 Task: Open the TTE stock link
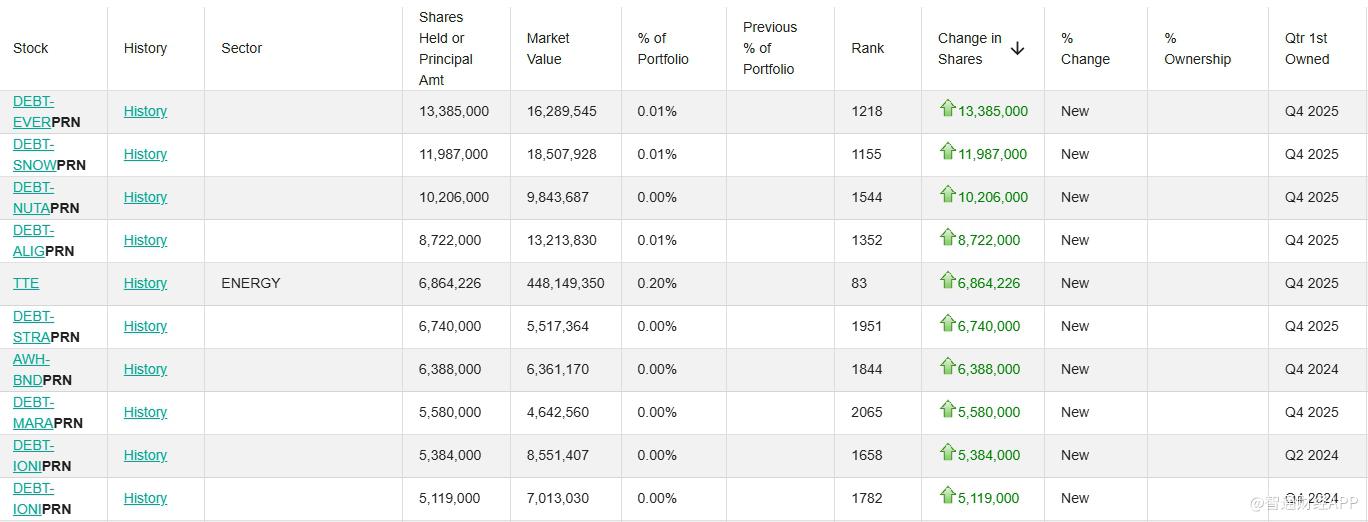point(26,283)
